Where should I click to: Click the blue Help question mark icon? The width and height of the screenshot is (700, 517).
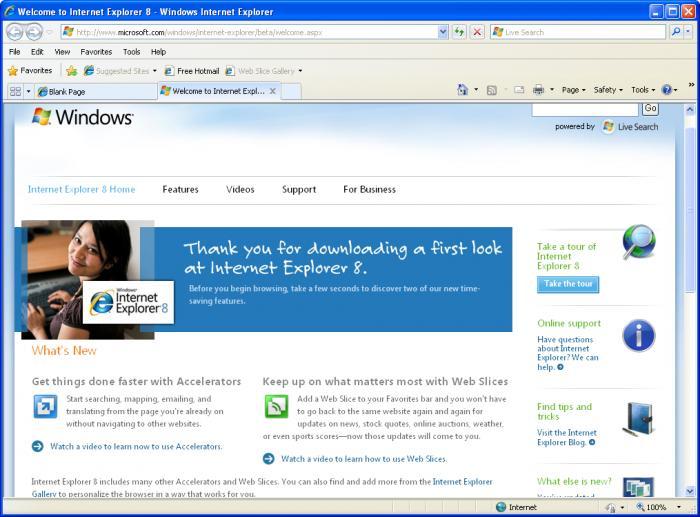667,90
